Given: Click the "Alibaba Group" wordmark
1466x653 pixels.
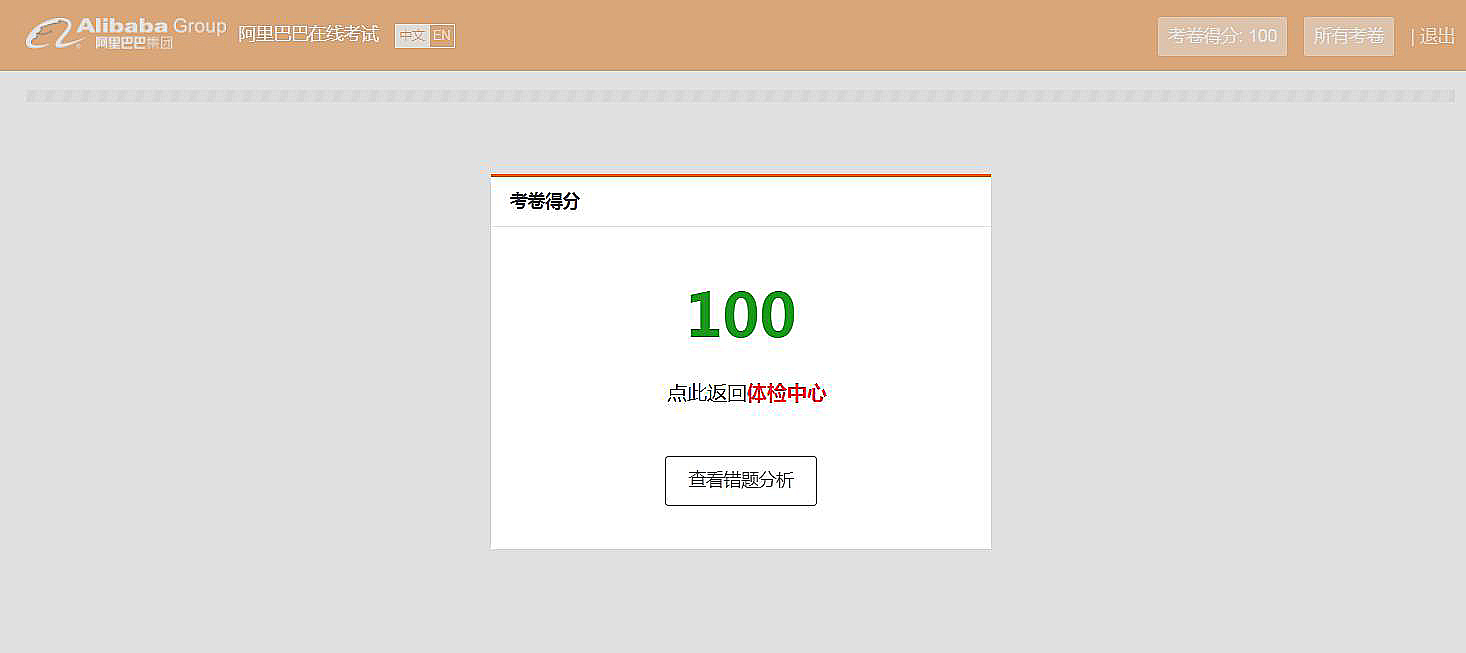Looking at the screenshot, I should (x=151, y=25).
